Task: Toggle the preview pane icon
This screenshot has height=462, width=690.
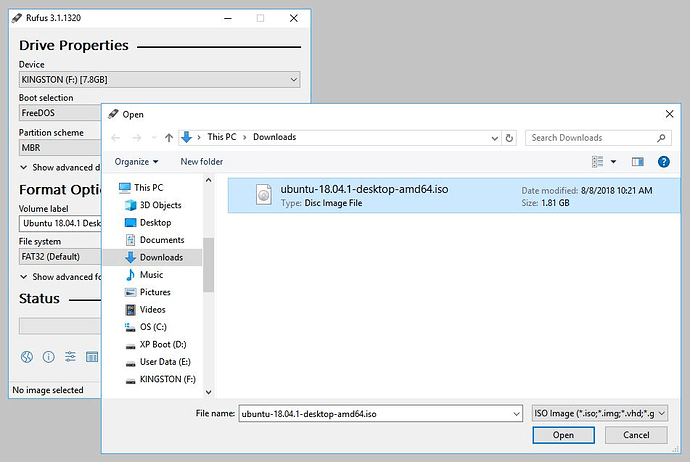Action: coord(638,162)
